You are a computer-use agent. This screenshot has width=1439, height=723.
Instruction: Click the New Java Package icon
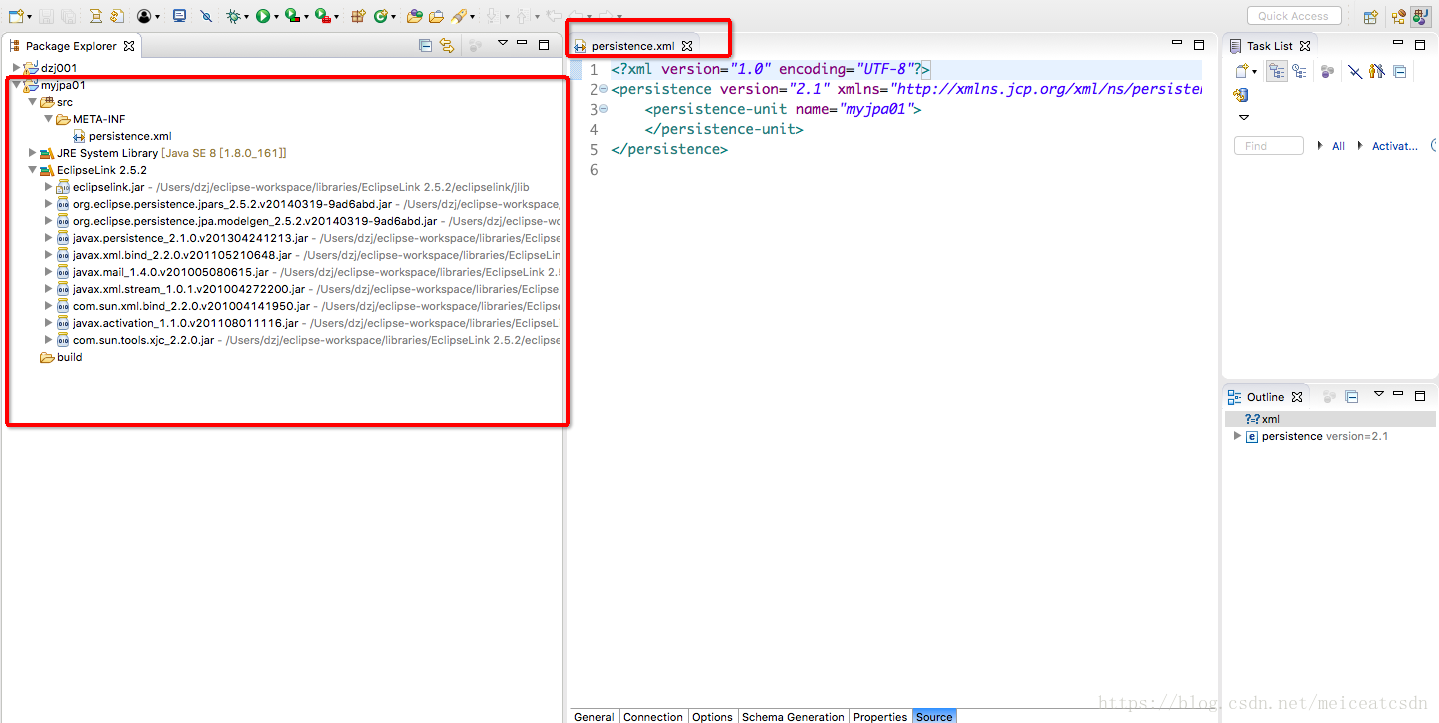point(357,16)
